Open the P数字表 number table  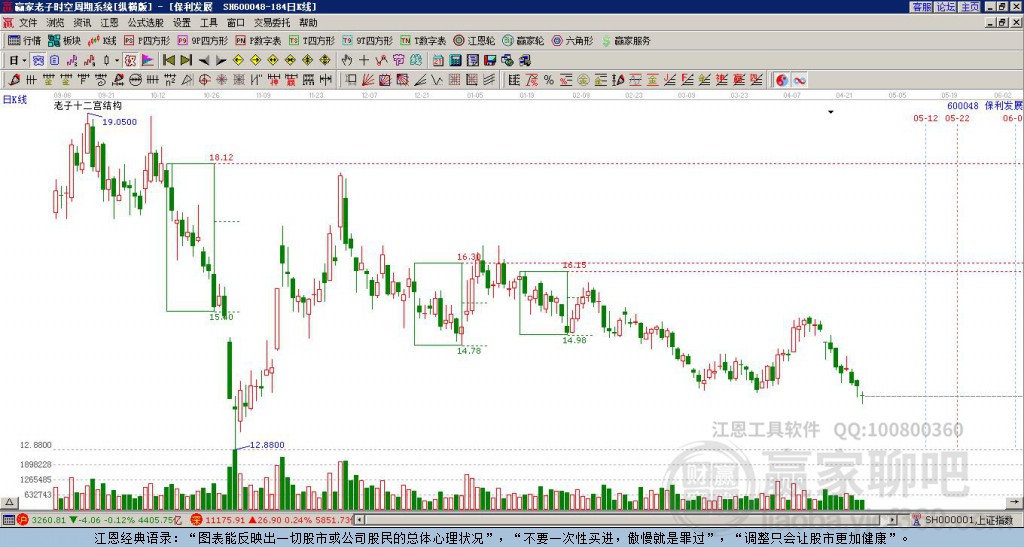(x=259, y=40)
